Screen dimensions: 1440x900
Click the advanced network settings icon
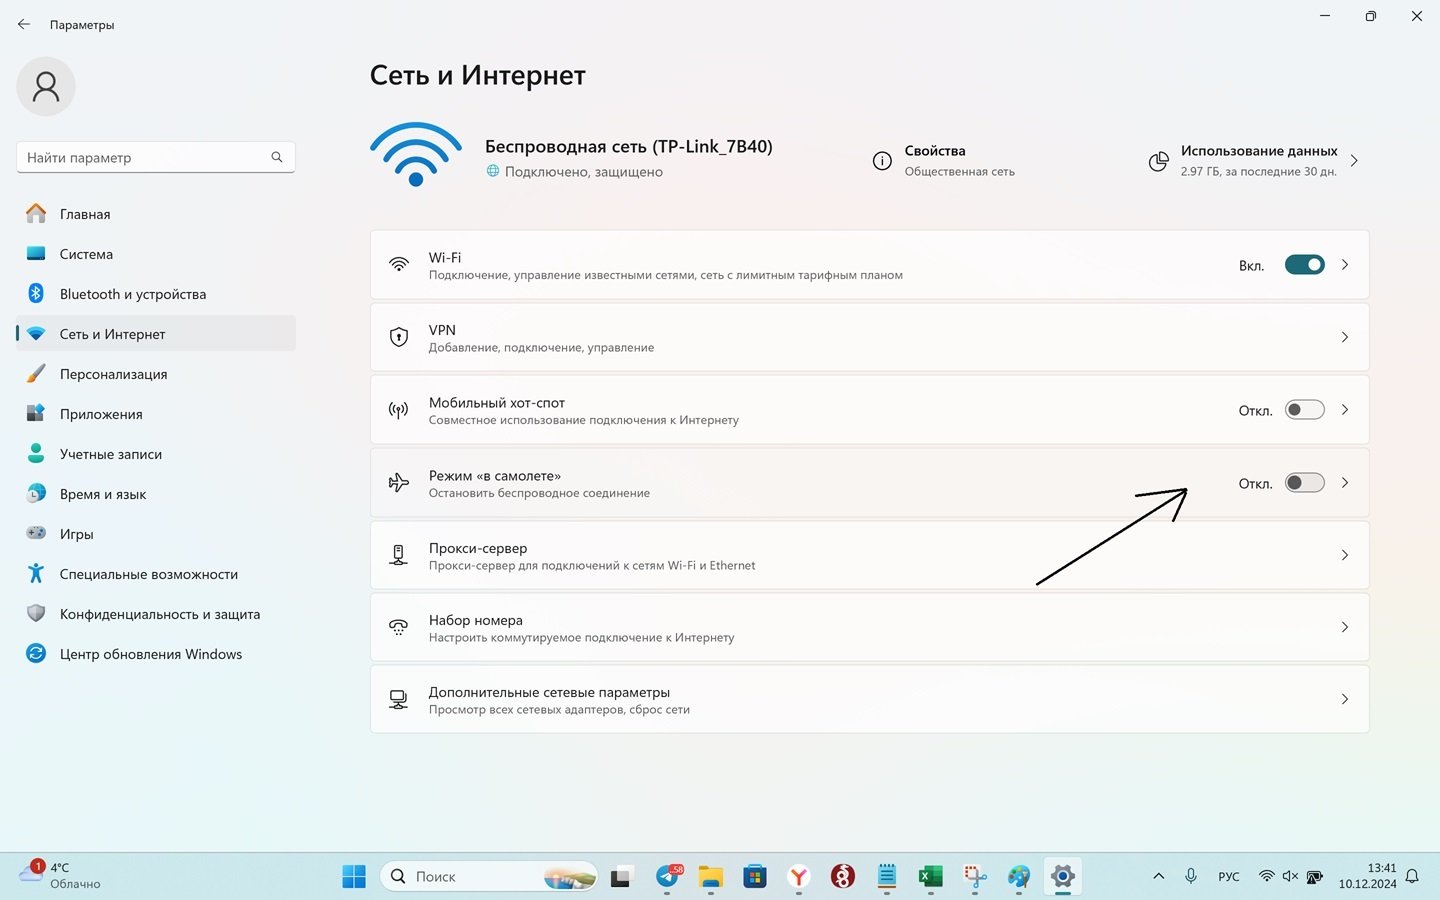[399, 699]
